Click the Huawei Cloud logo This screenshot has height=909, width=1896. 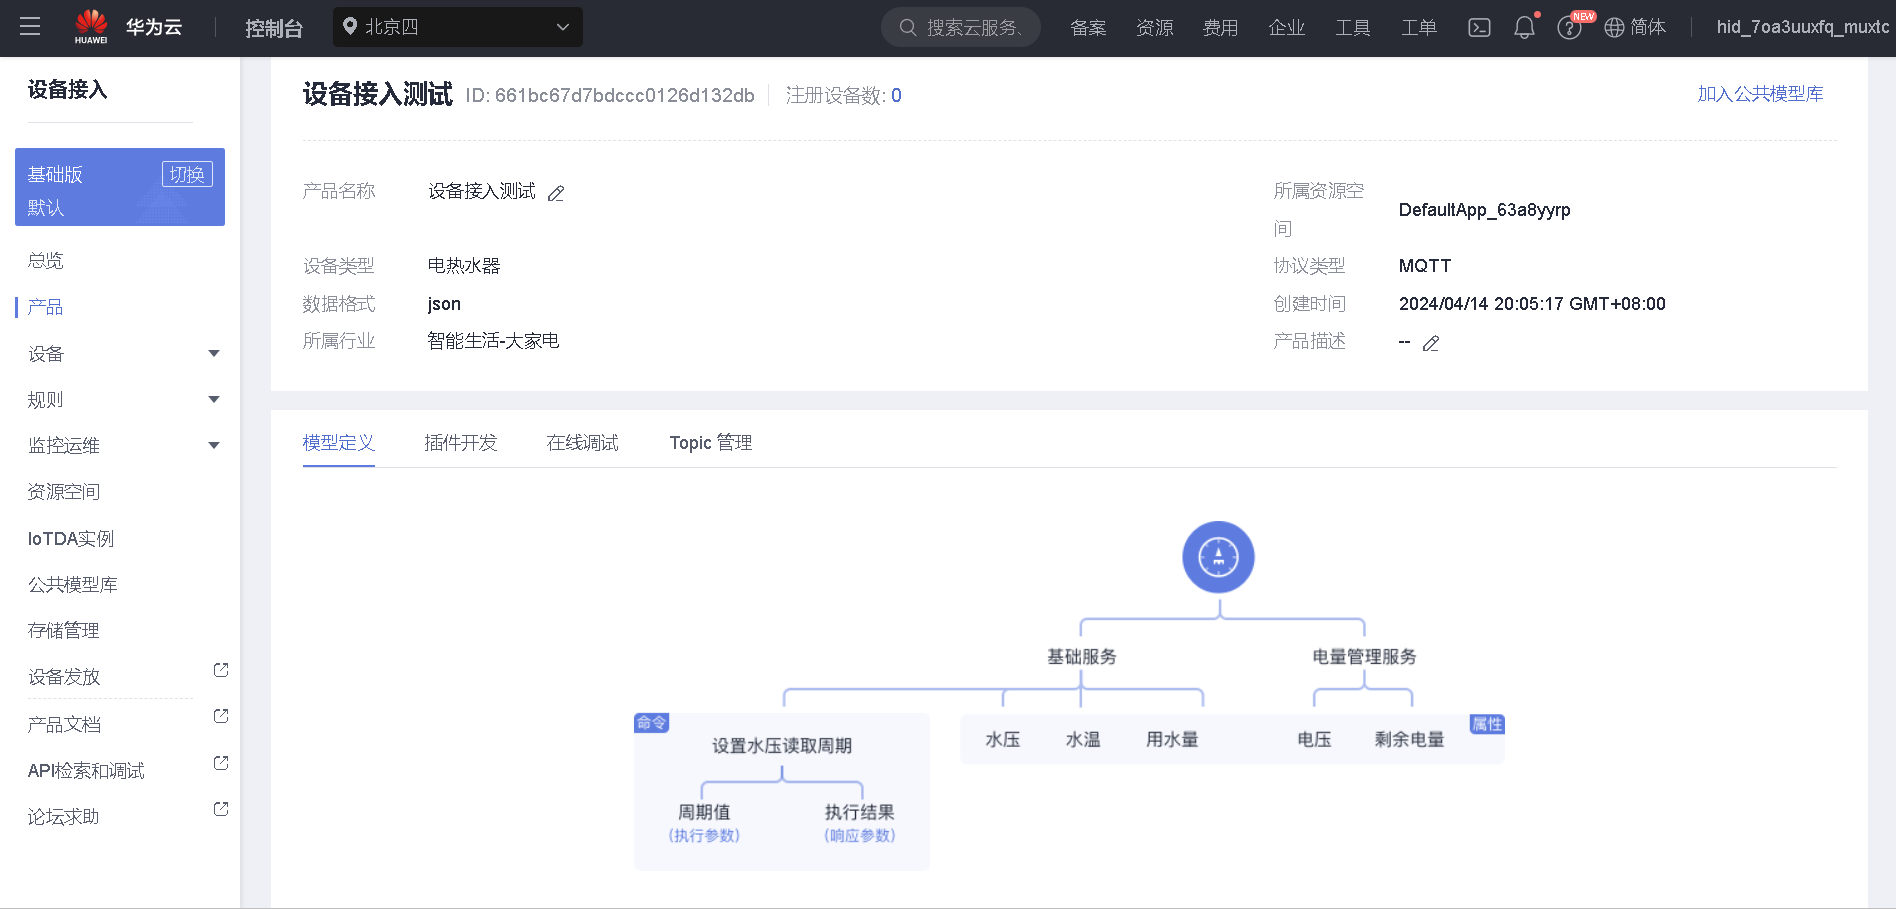tap(128, 27)
